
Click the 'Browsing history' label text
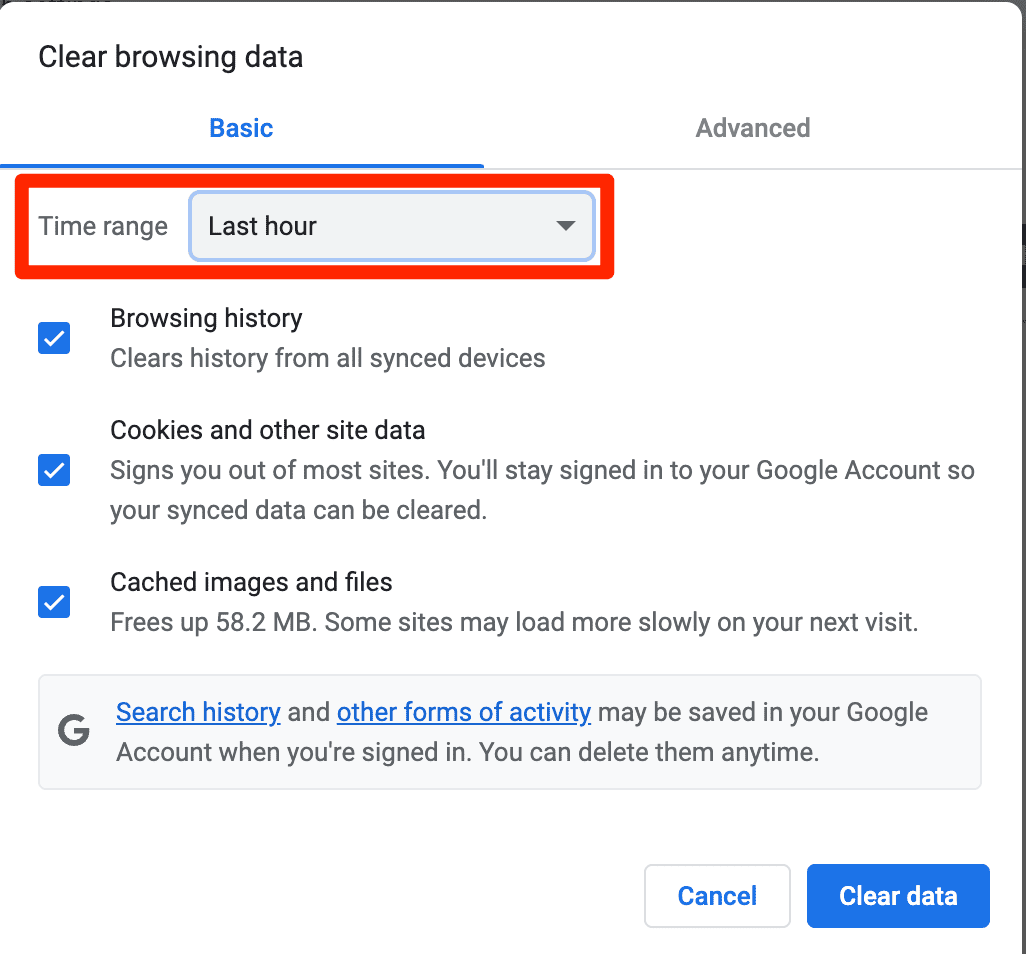tap(206, 318)
